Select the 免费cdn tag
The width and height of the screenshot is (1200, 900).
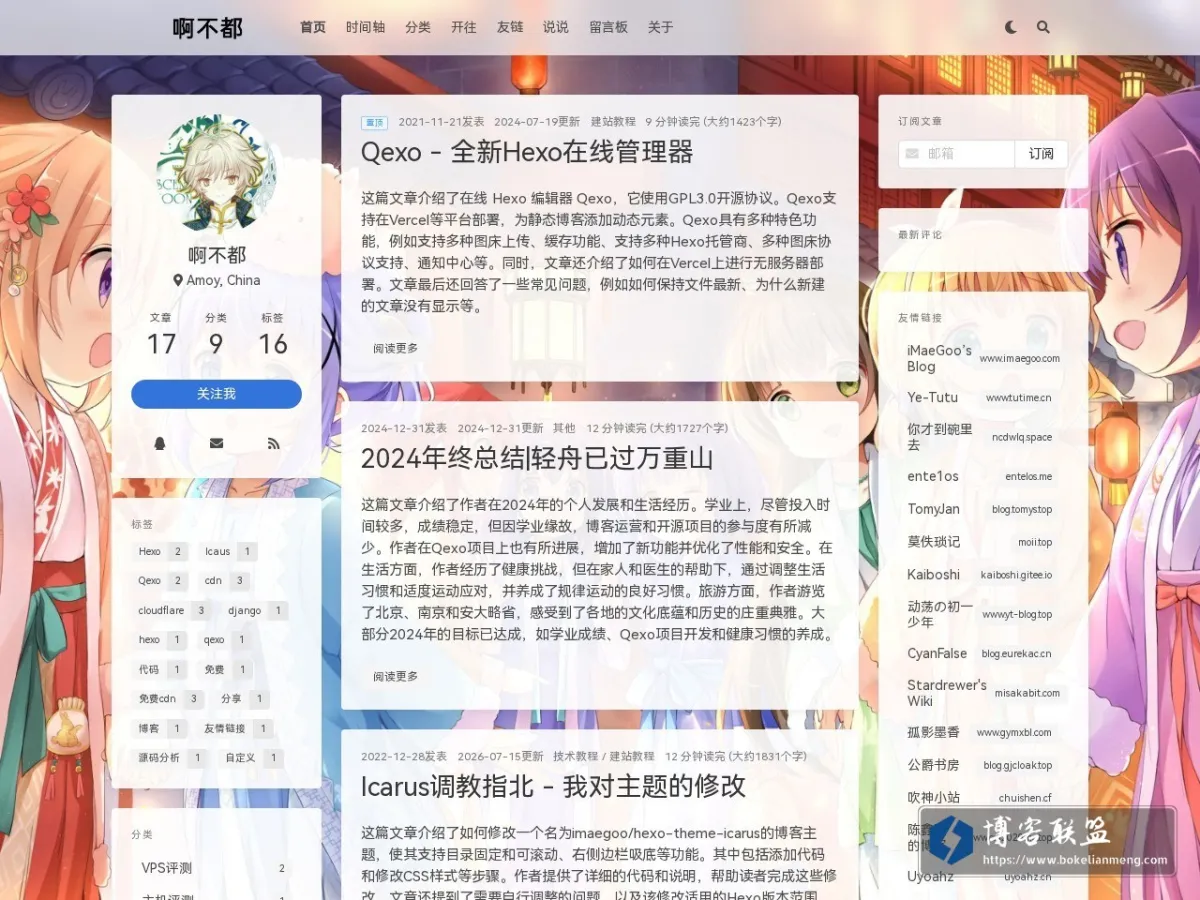point(168,699)
